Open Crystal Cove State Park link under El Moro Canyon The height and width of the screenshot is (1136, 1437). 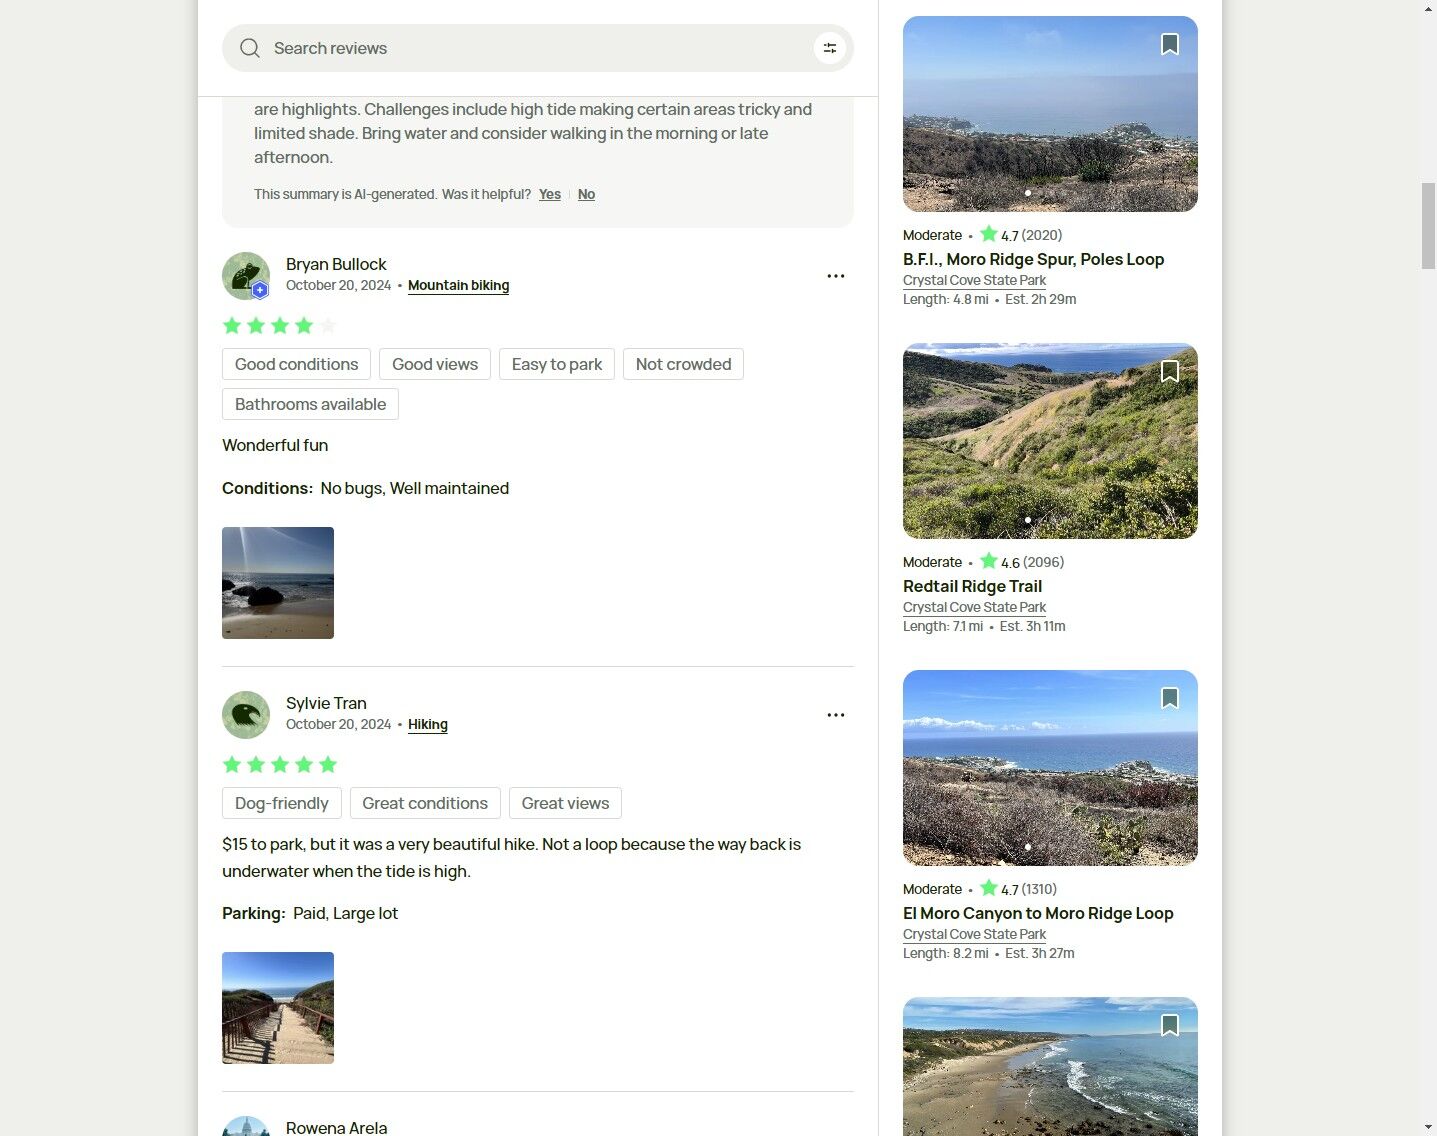[974, 934]
